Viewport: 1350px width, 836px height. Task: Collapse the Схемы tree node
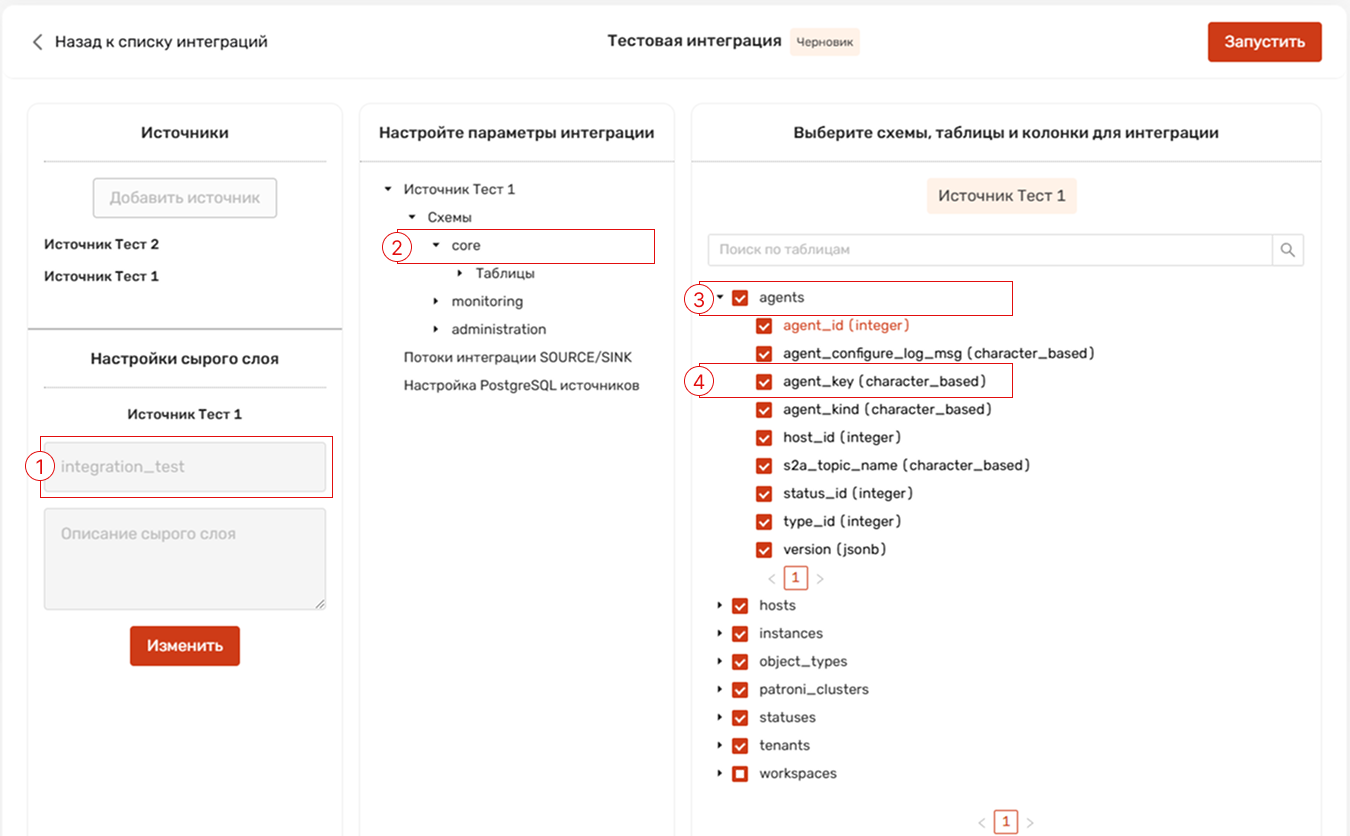pyautogui.click(x=412, y=217)
